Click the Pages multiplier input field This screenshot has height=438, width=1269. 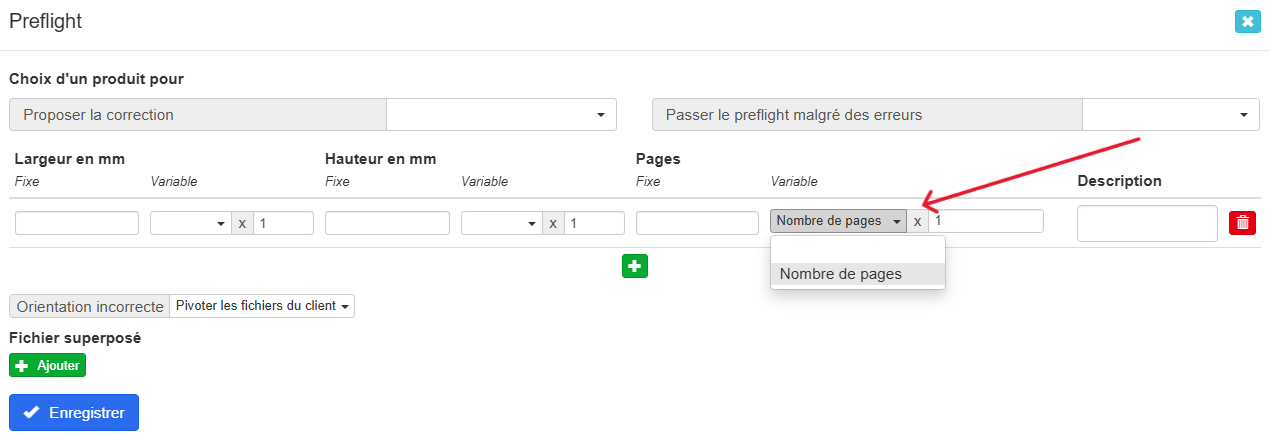click(986, 221)
